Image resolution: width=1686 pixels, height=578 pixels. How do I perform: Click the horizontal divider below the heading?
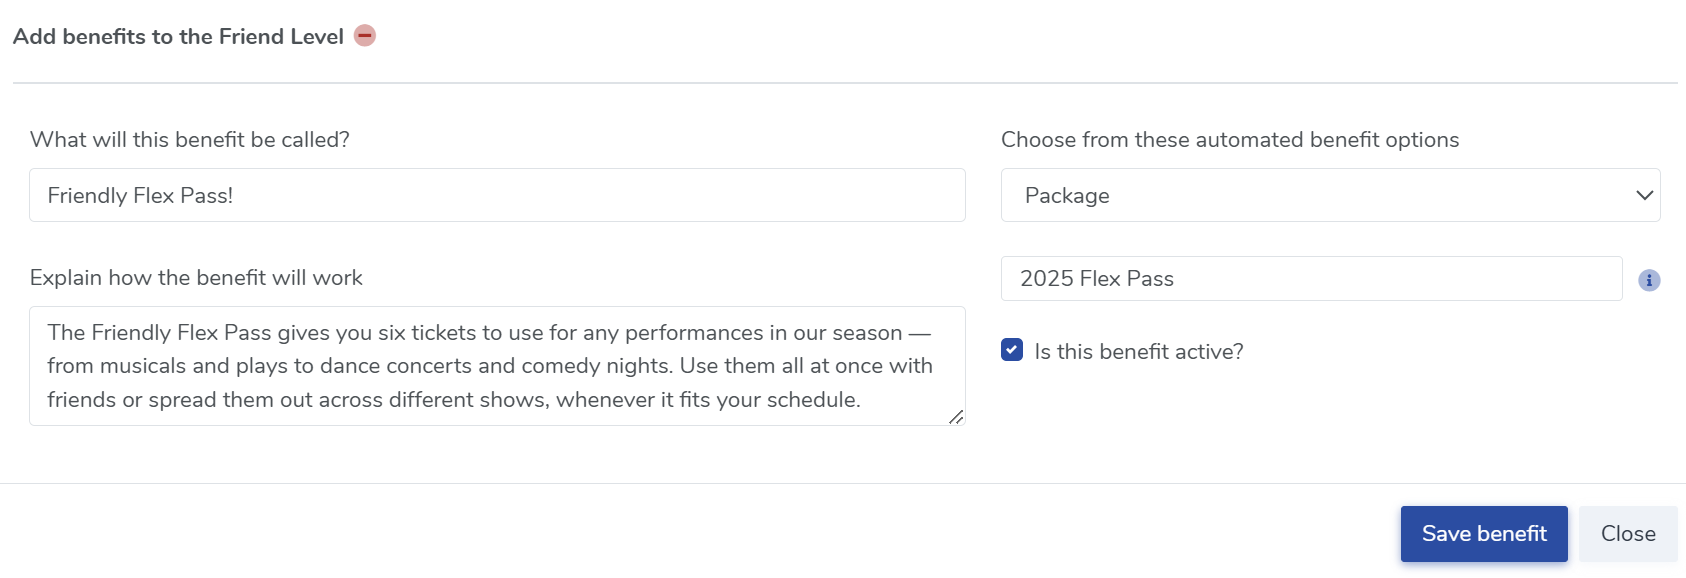[x=845, y=83]
